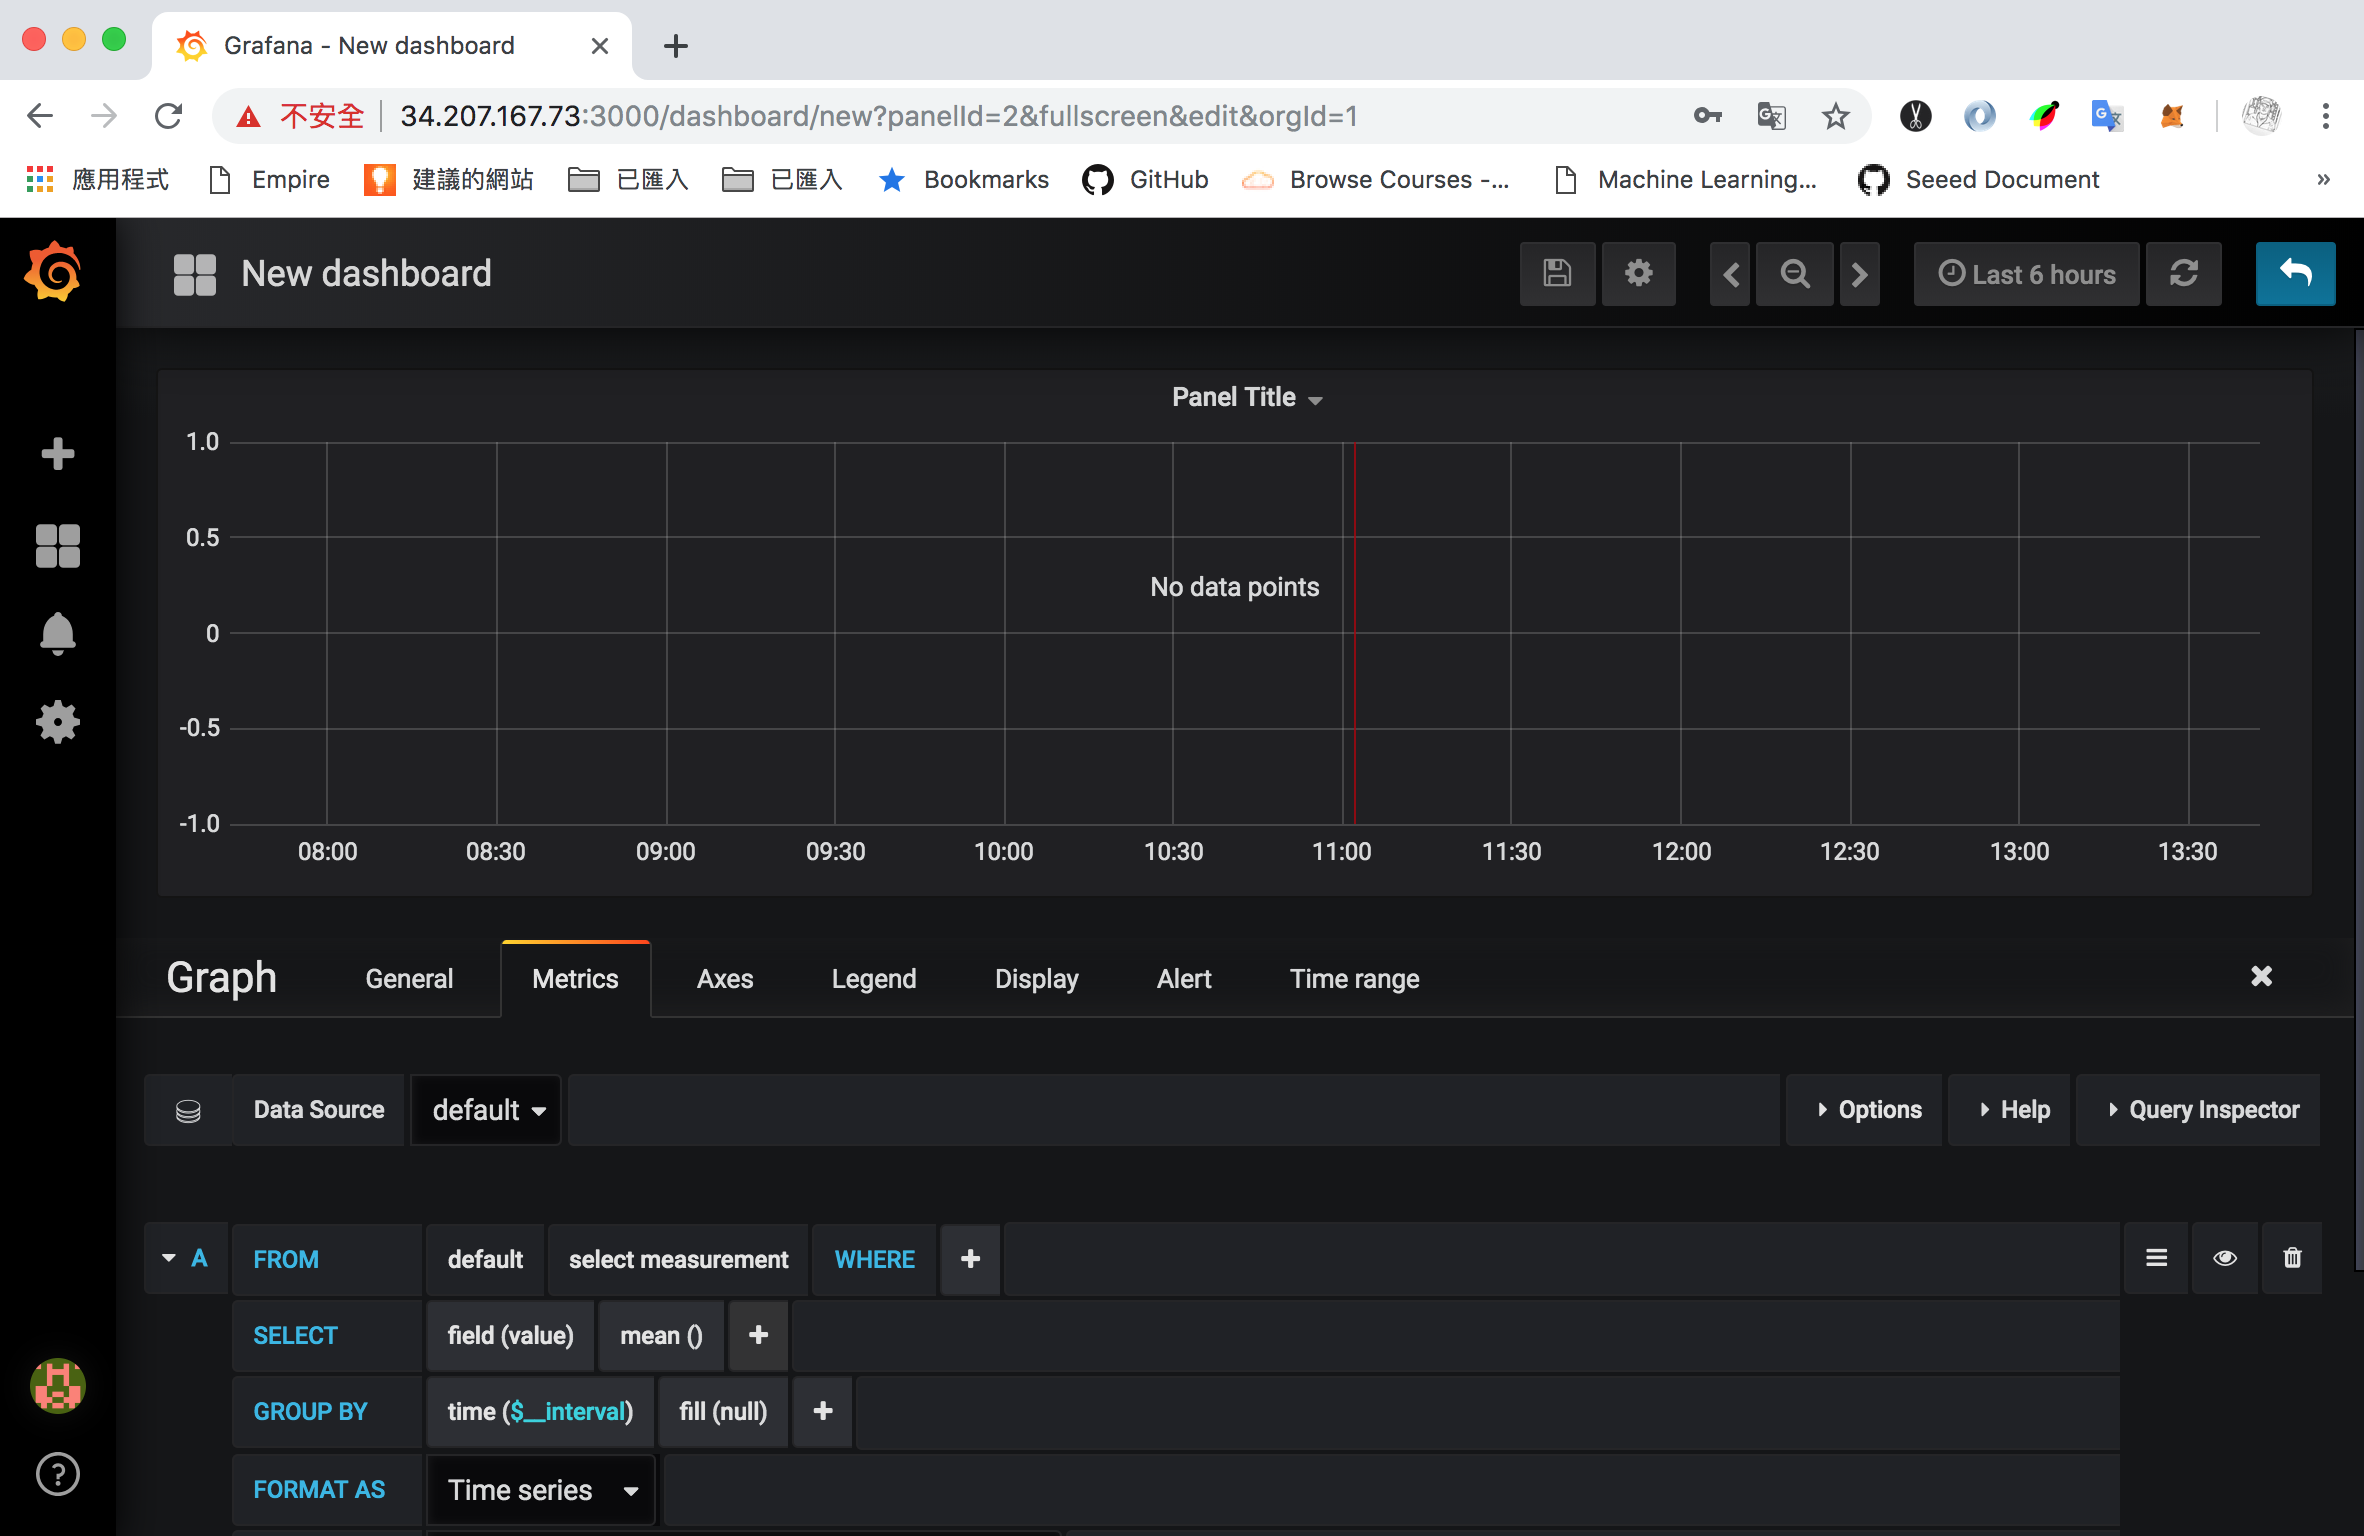The image size is (2364, 1536).
Task: Shift time range backward with left arrow
Action: coord(1730,274)
